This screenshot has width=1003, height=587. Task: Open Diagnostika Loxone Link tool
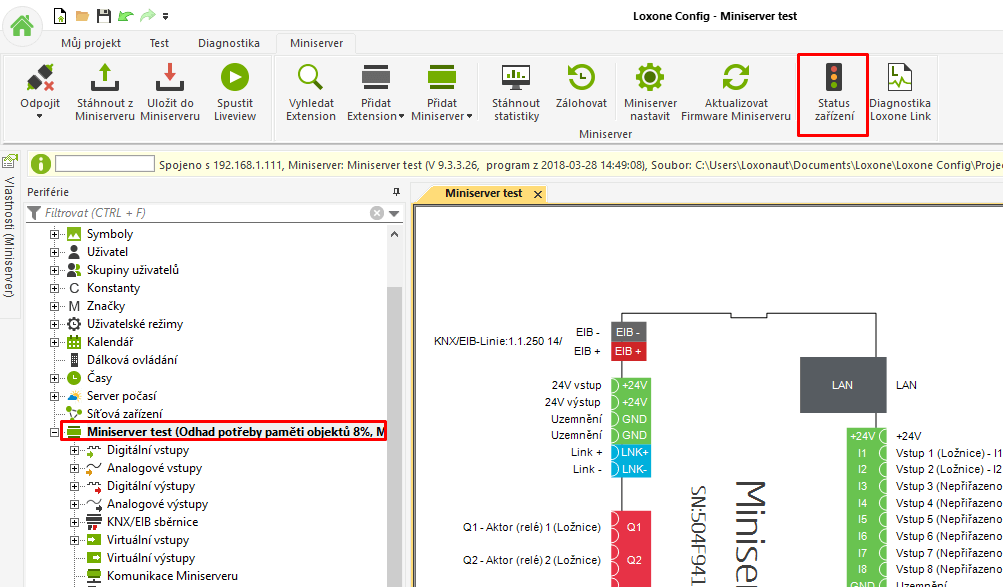pyautogui.click(x=899, y=77)
